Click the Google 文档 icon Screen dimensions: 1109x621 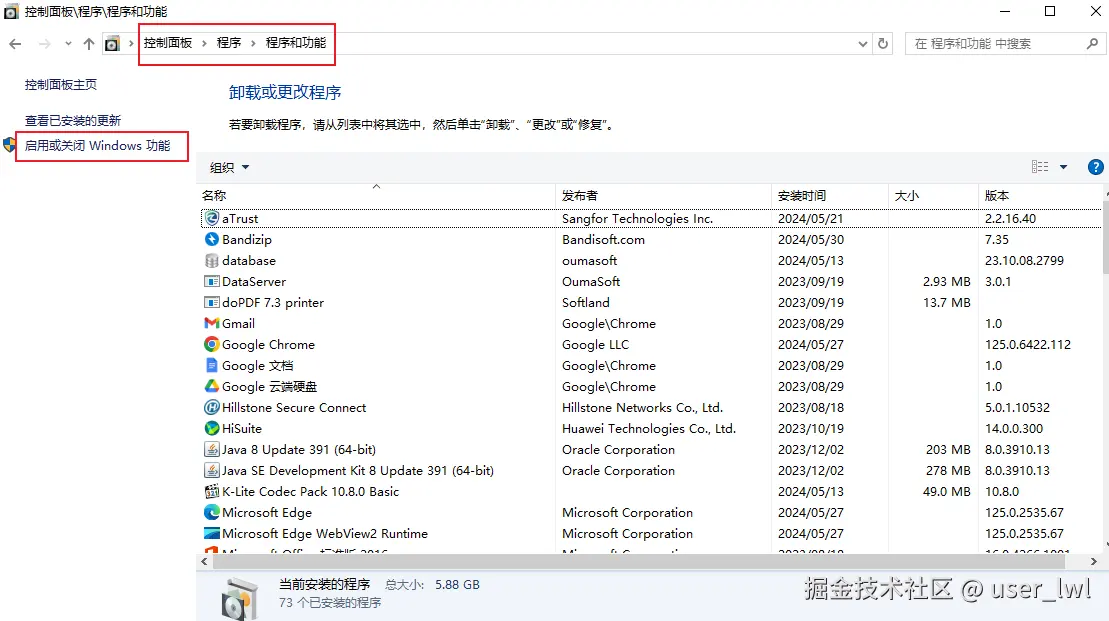211,366
